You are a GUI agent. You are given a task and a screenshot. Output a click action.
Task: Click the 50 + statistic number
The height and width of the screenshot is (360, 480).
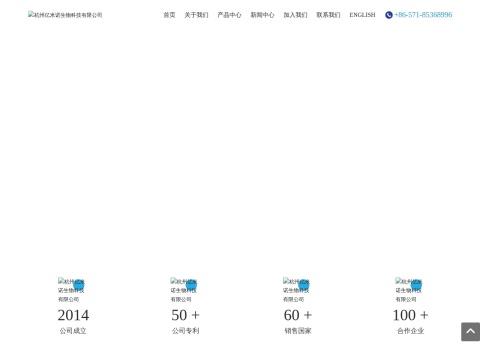(x=185, y=315)
